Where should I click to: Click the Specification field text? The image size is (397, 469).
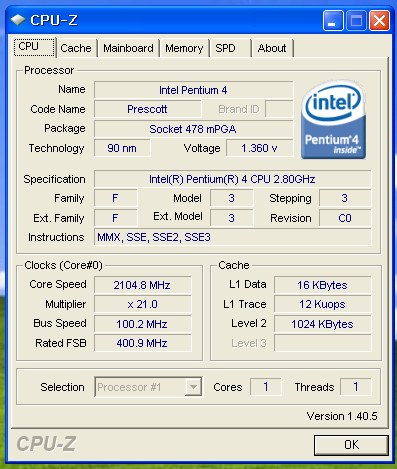(232, 179)
